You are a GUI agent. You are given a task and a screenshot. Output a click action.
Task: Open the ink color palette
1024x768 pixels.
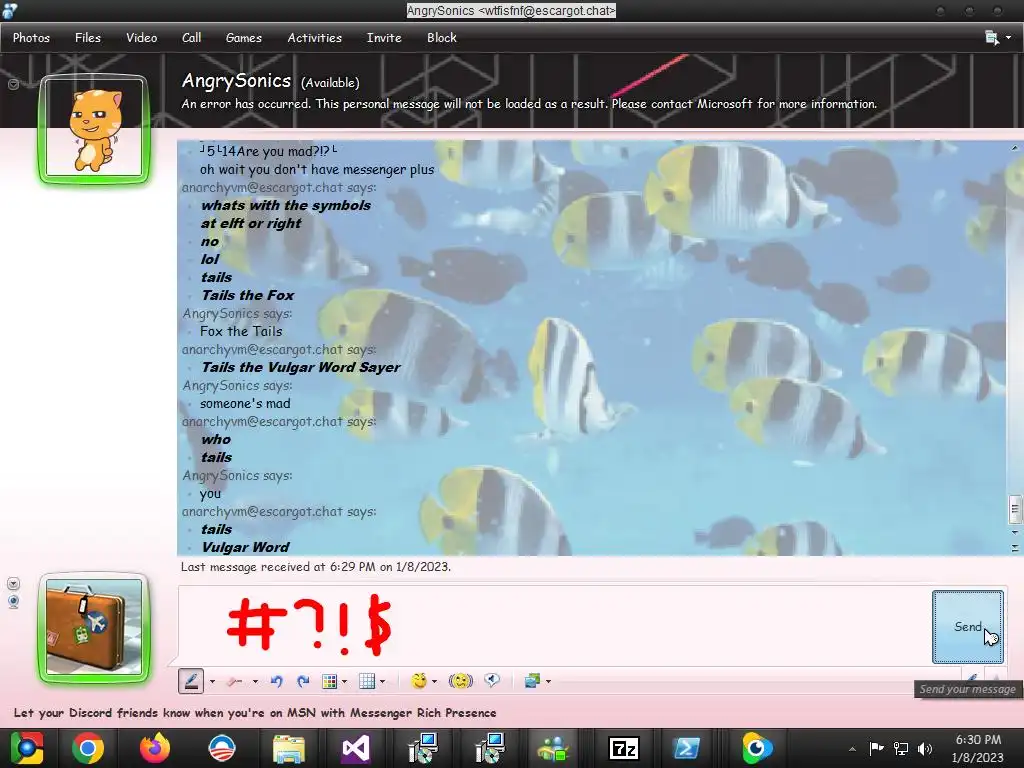point(329,682)
